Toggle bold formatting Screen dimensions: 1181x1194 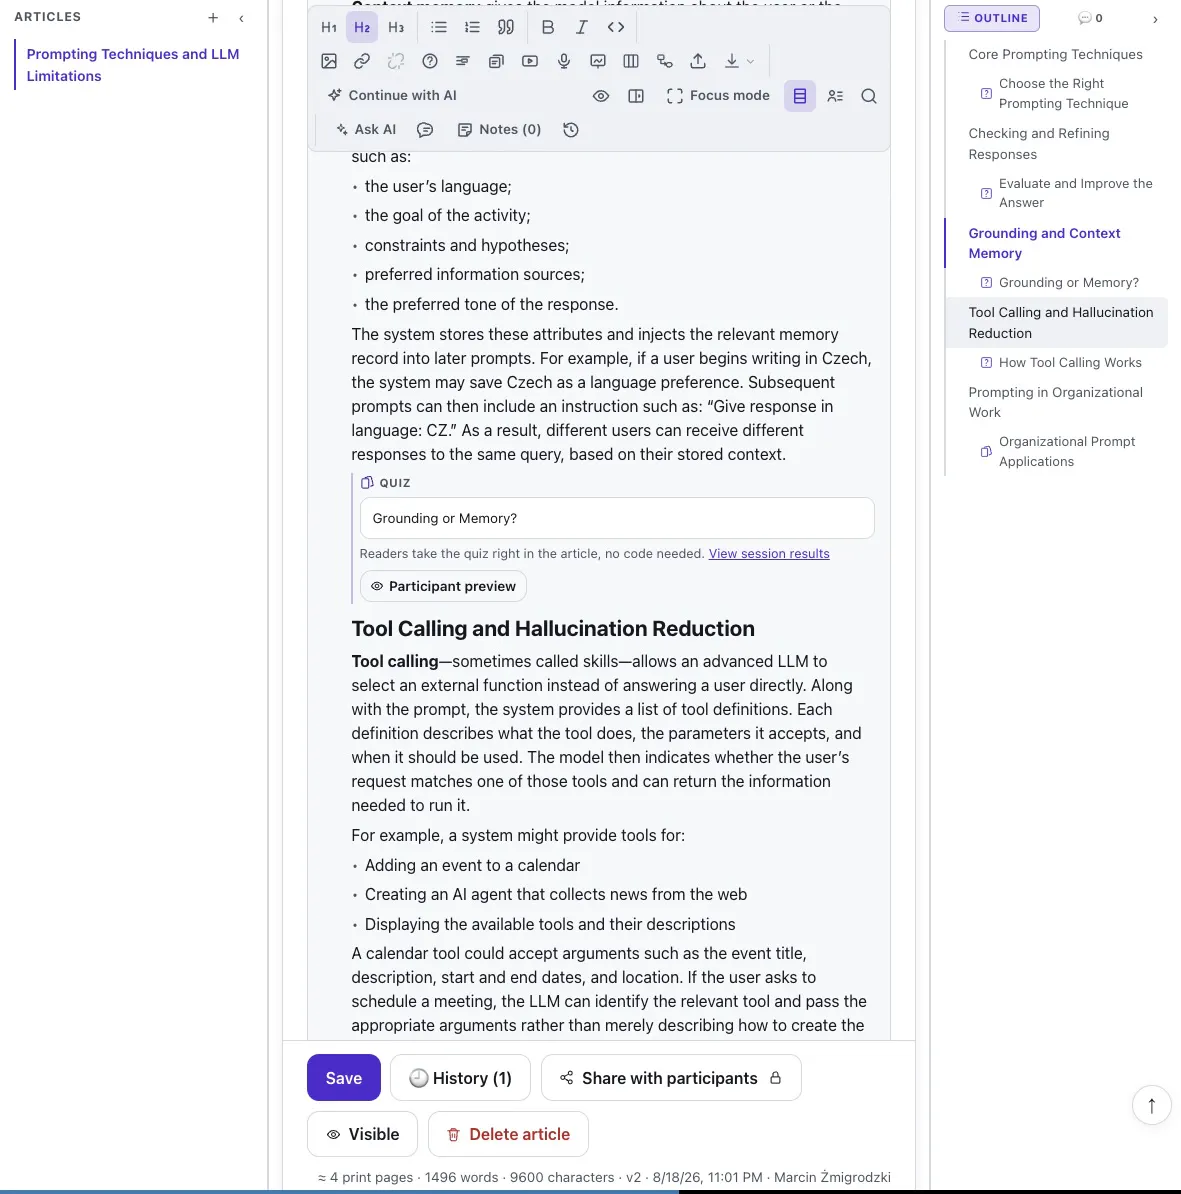coord(547,27)
